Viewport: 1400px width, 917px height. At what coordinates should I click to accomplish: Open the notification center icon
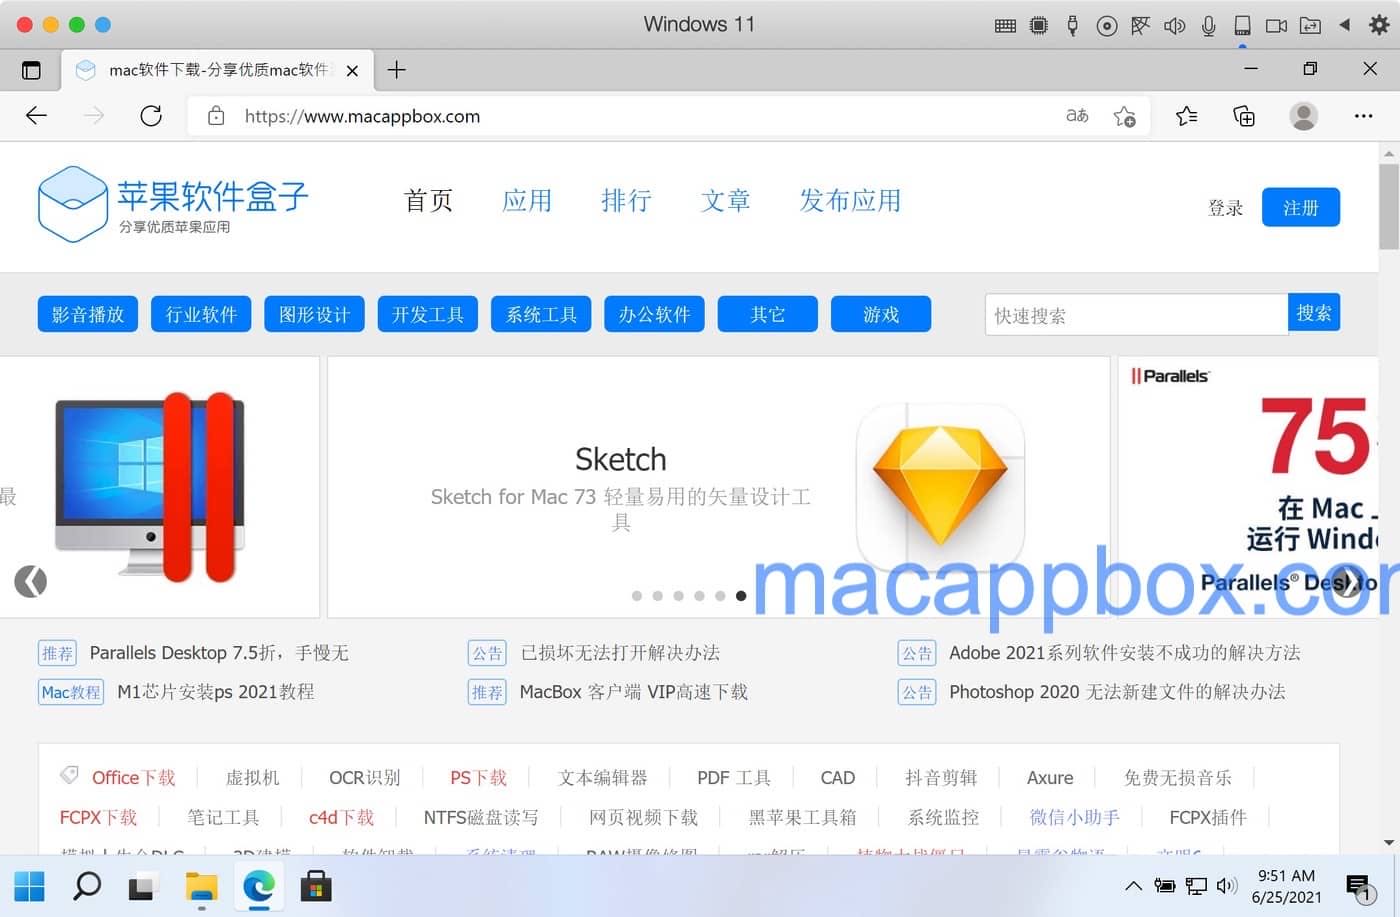1358,887
